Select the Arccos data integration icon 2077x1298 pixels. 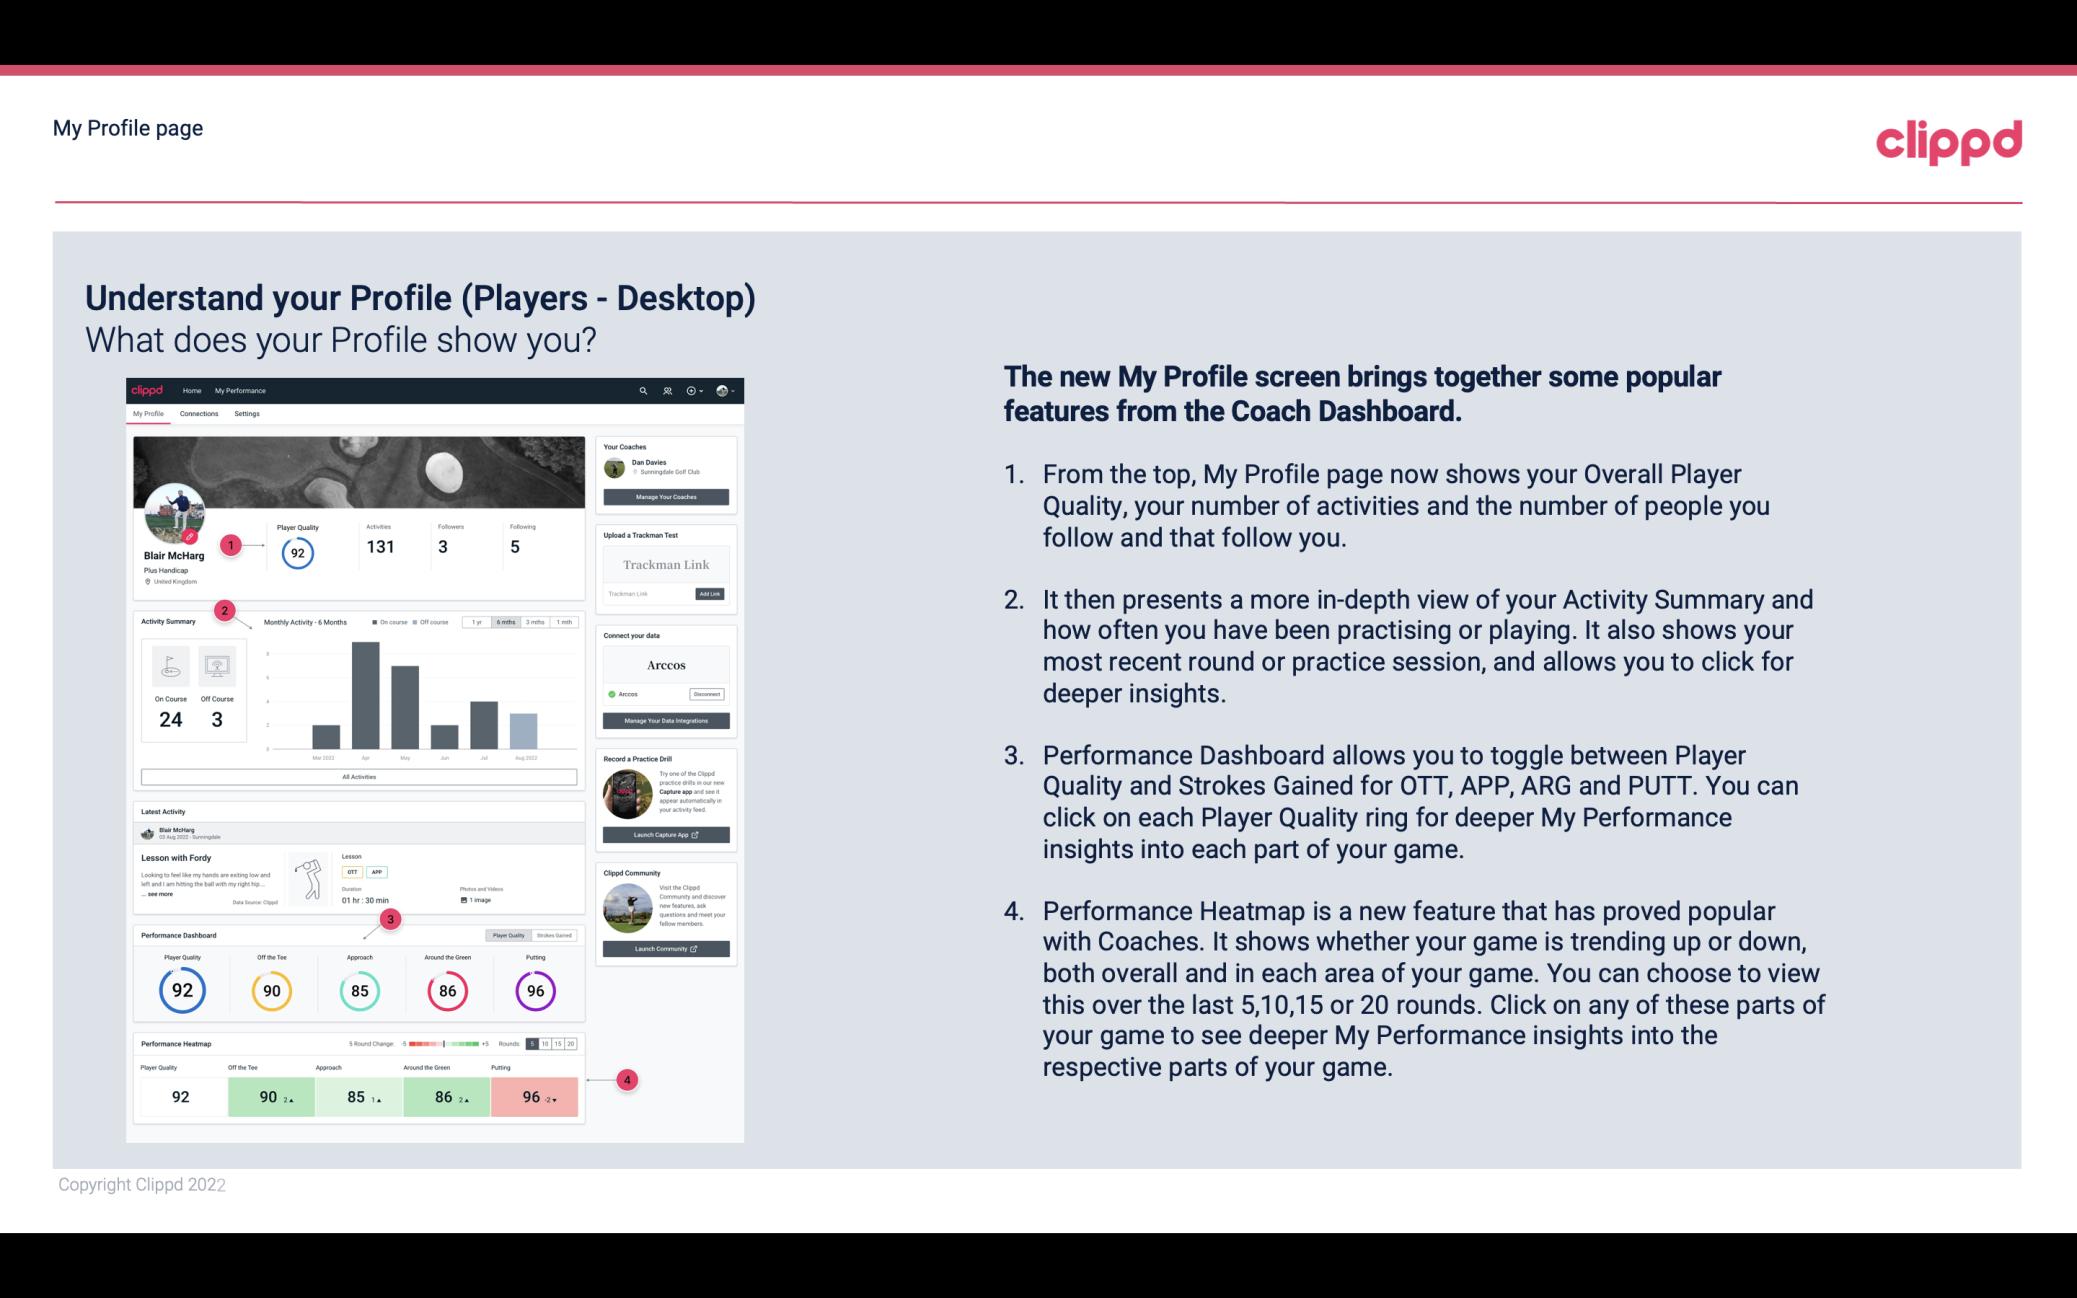tap(612, 694)
